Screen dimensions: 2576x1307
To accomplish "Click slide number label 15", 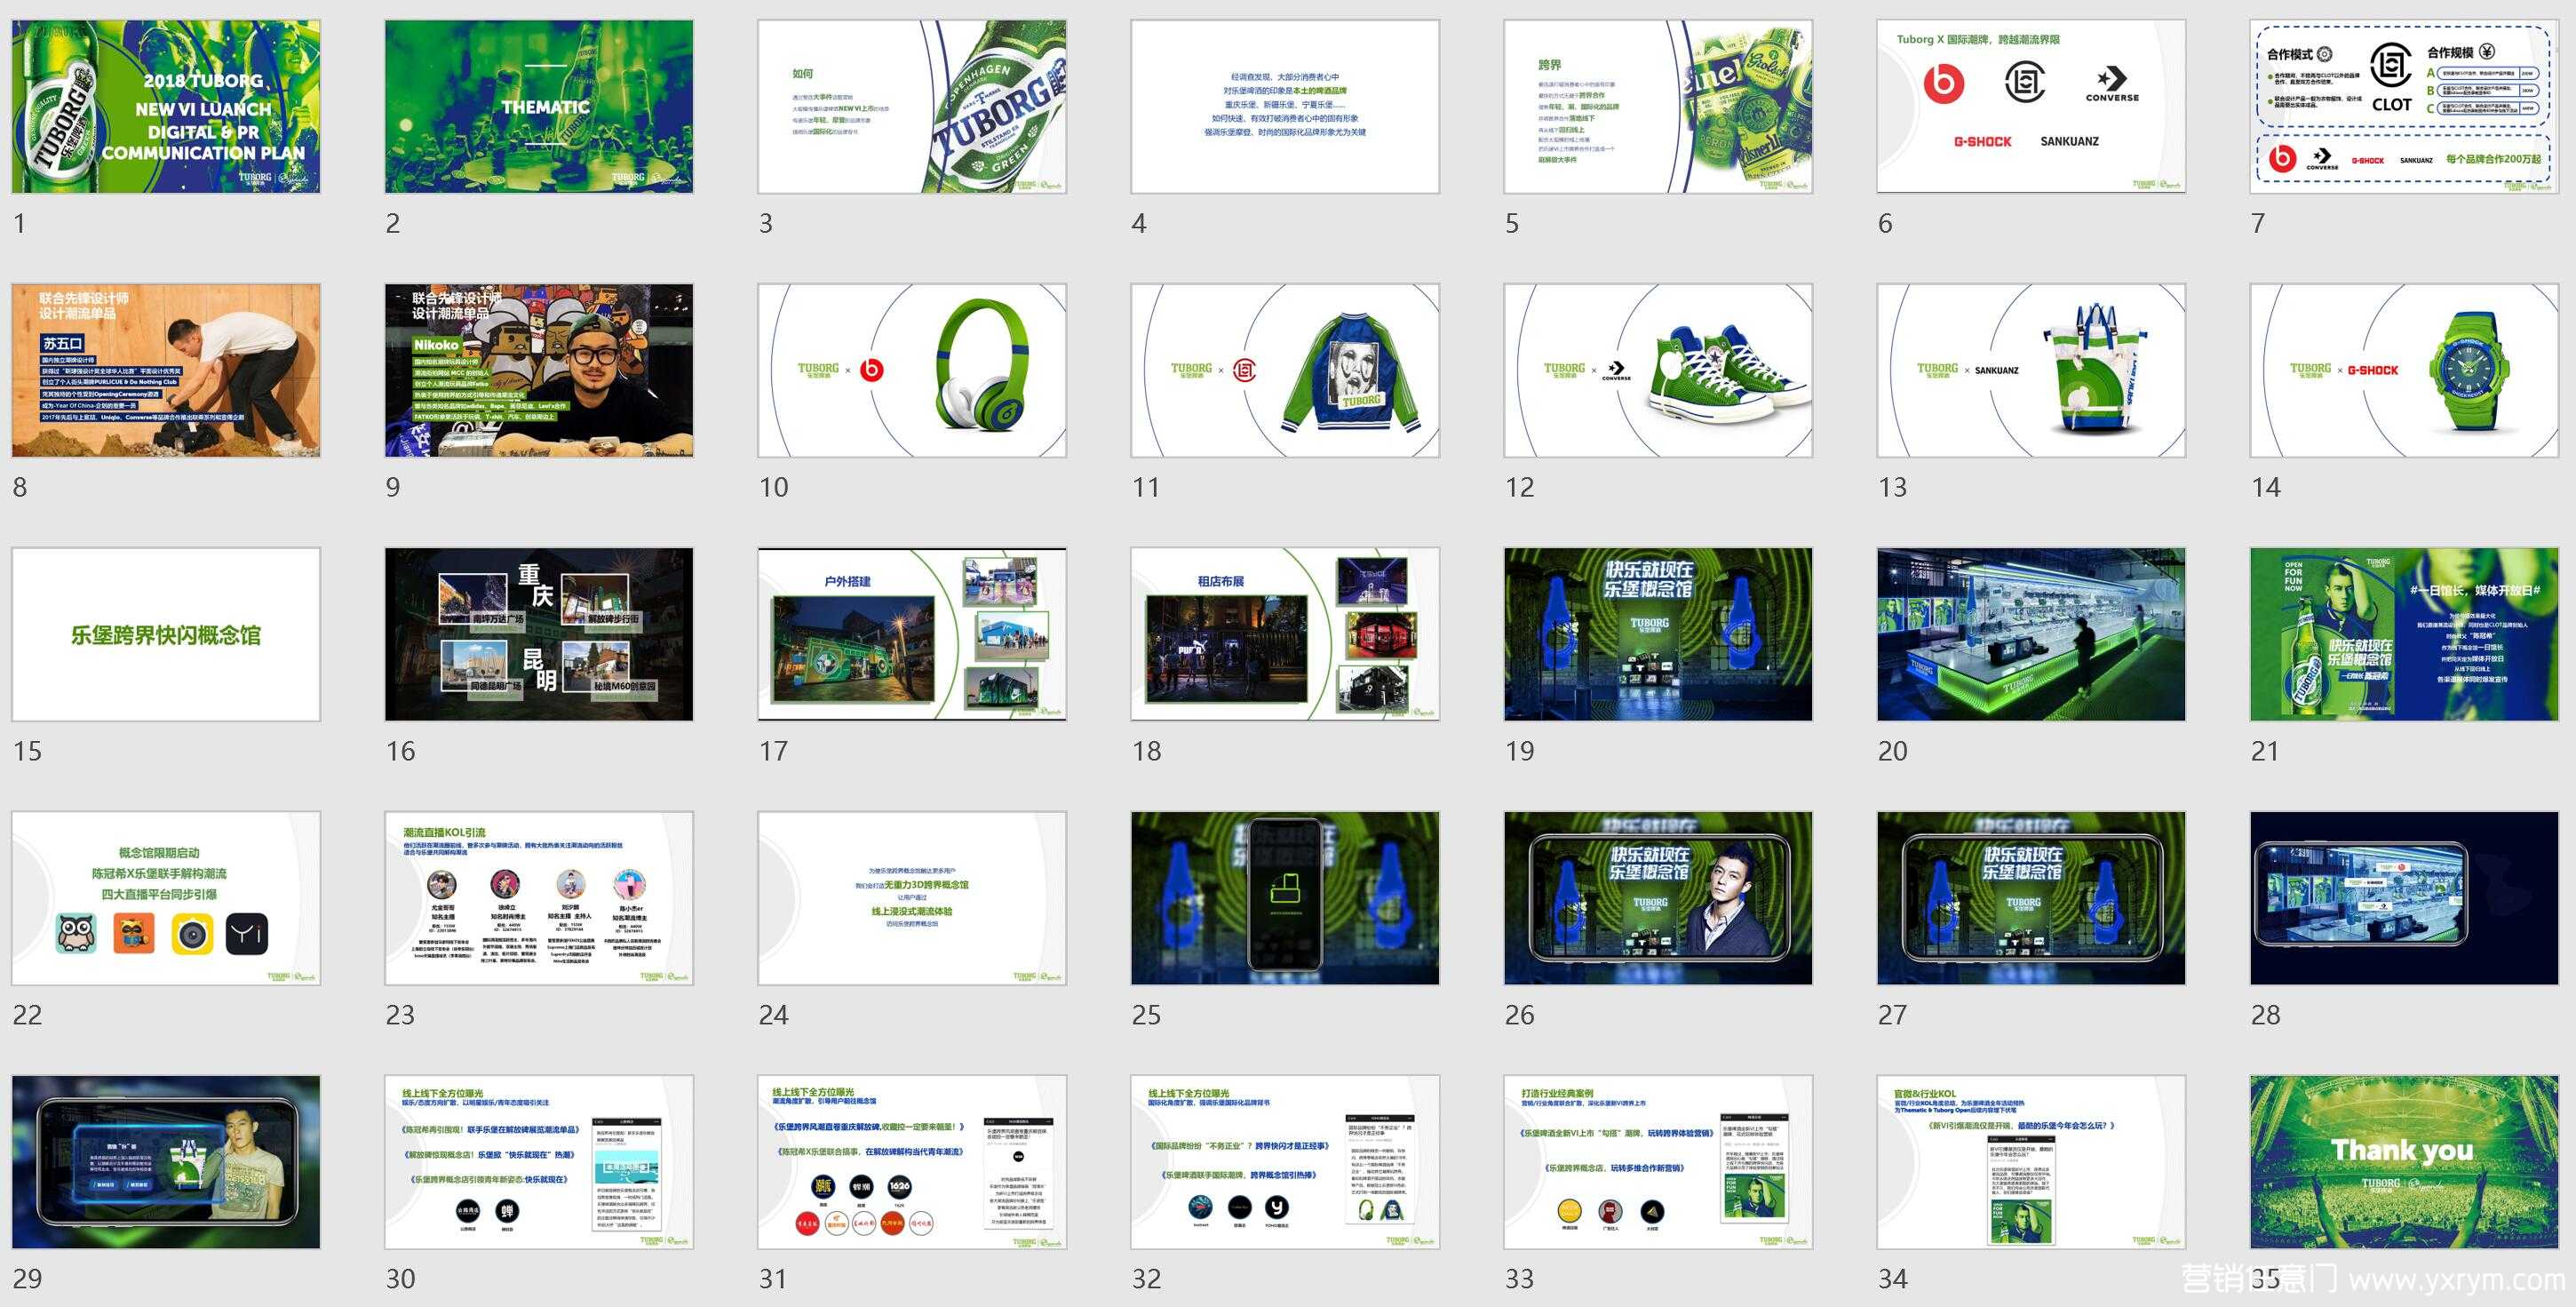I will [28, 751].
